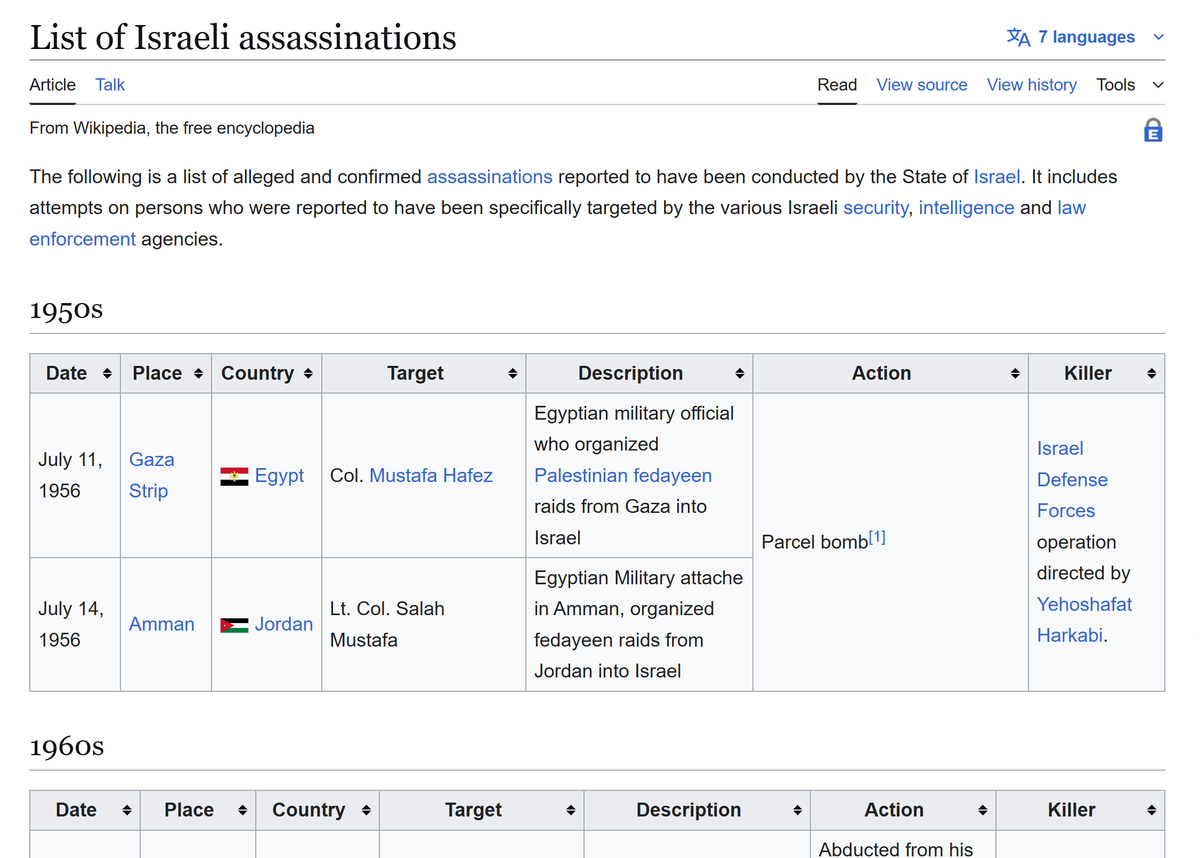Click the Parcel bomb footnote [1]

click(877, 538)
